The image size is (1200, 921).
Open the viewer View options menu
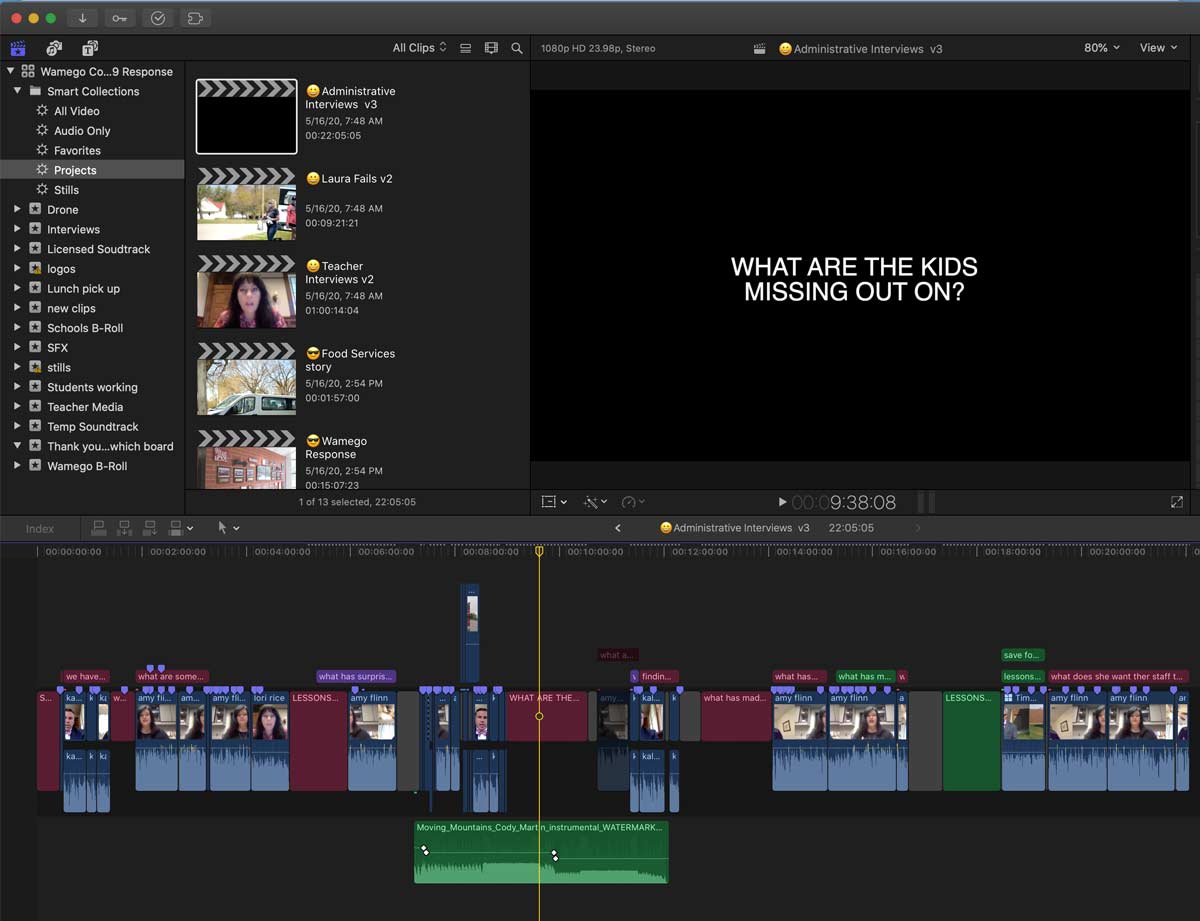(1158, 48)
